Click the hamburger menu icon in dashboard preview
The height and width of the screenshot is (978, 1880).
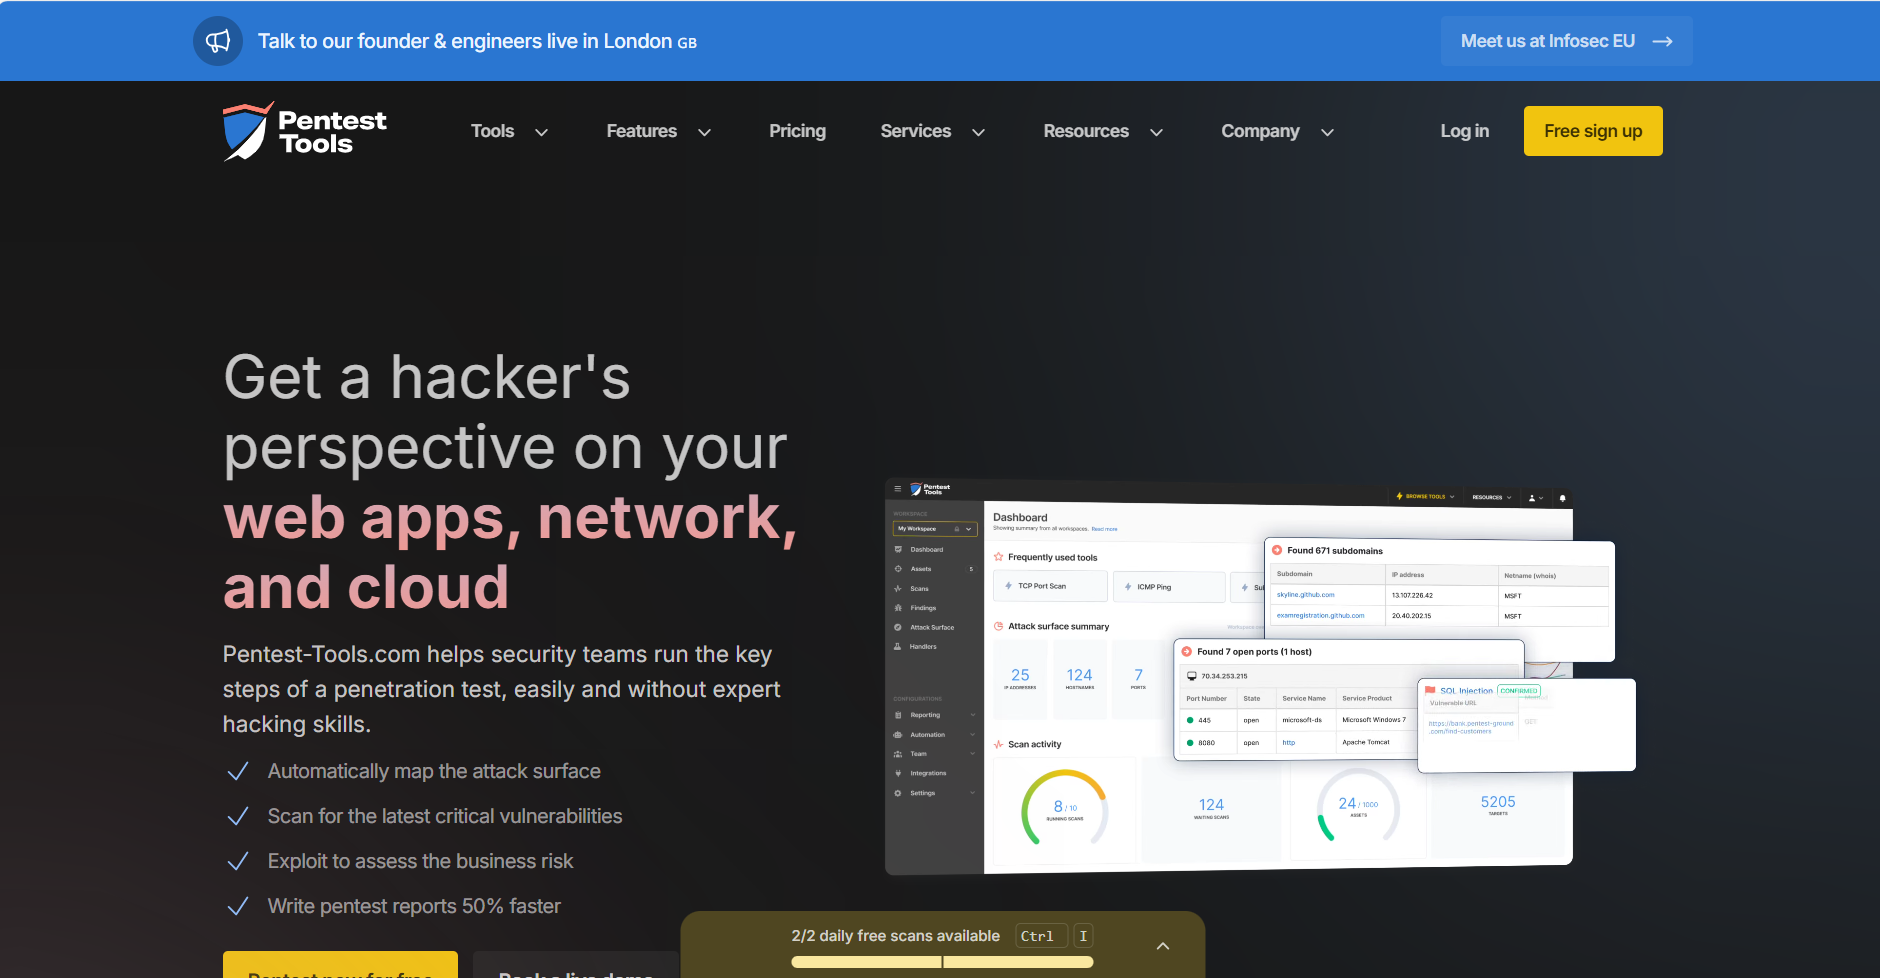(897, 489)
